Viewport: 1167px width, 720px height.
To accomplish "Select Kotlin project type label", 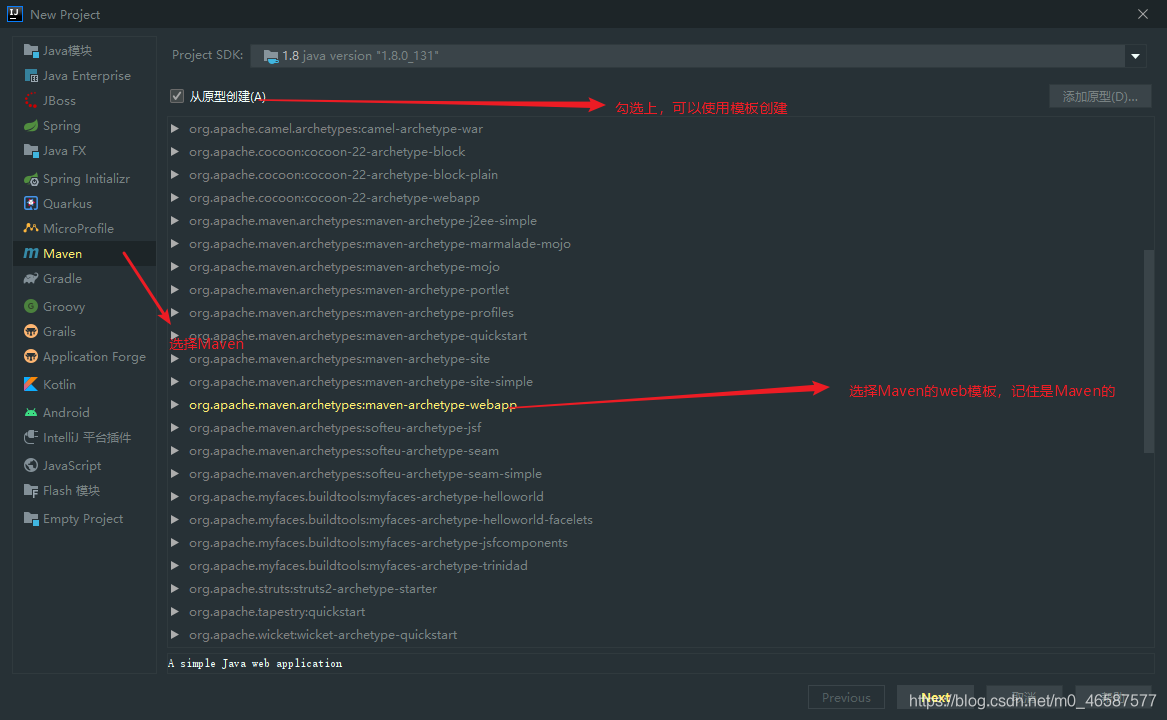I will point(60,385).
